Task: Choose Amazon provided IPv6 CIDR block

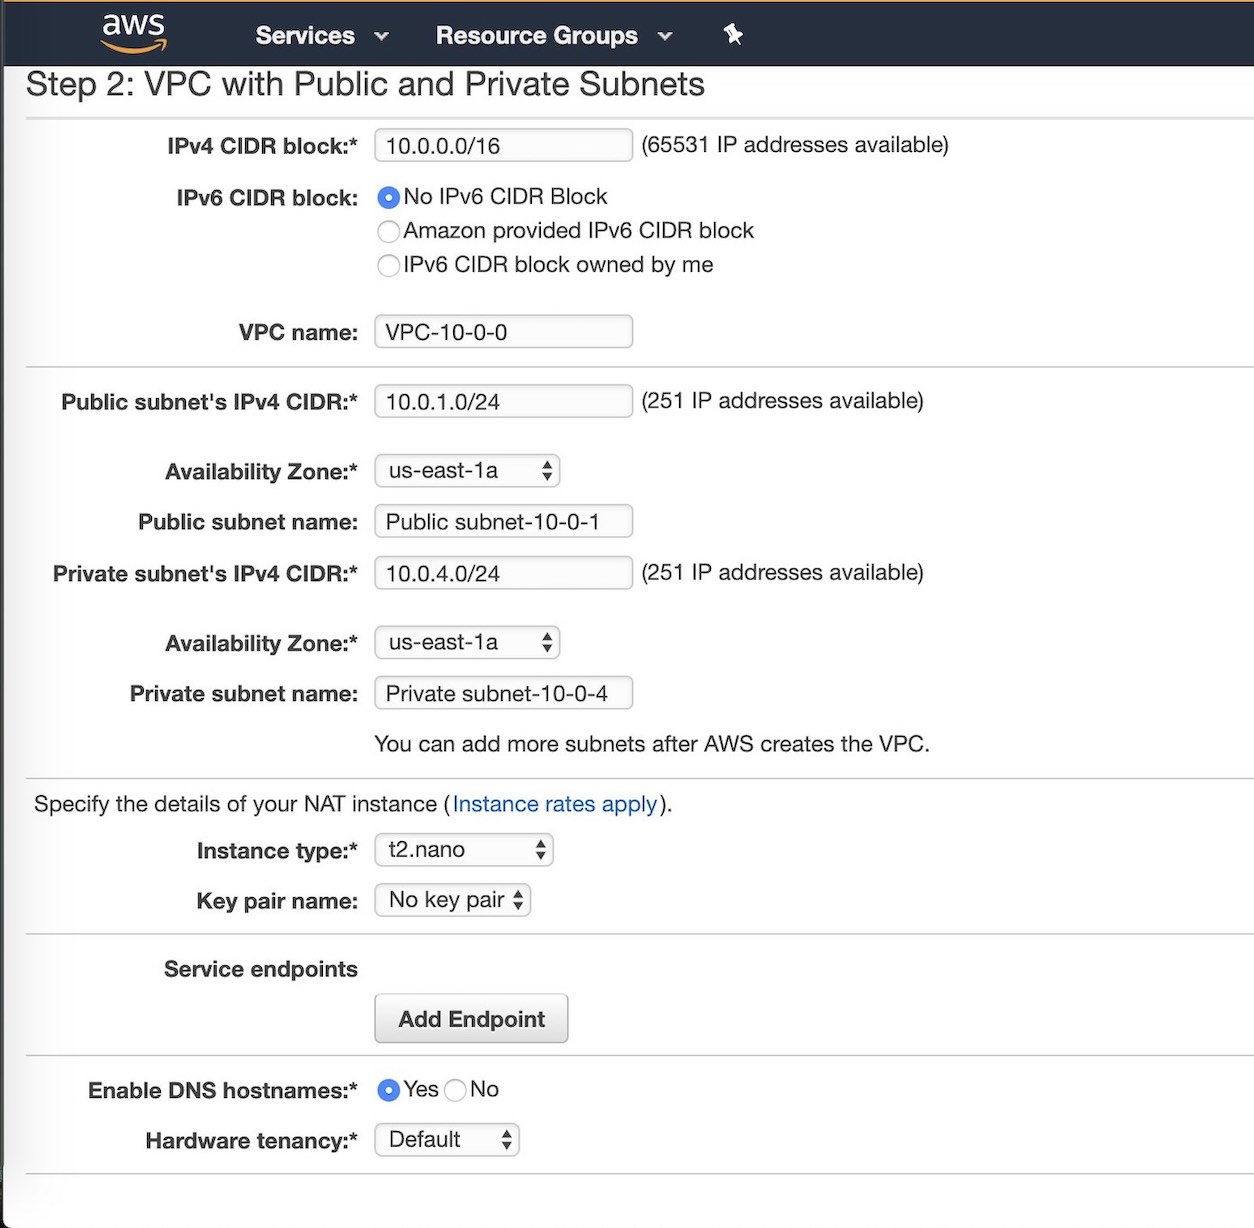Action: point(388,231)
